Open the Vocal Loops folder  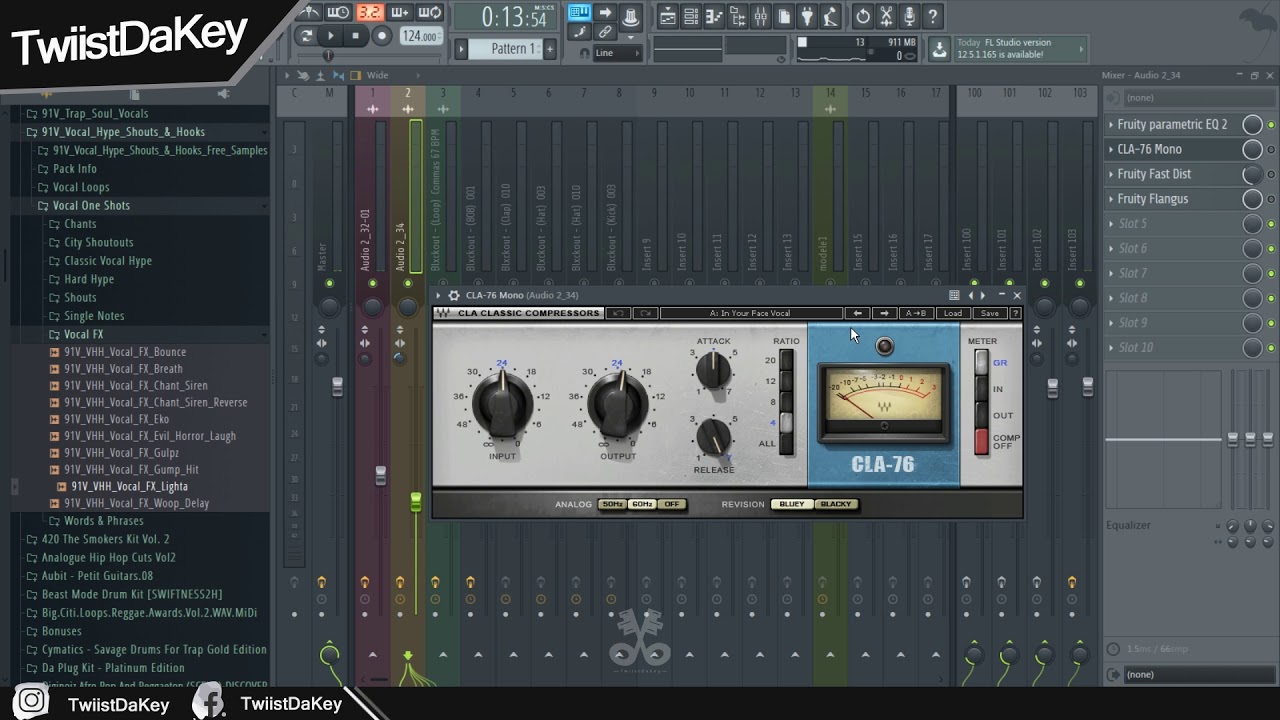coord(81,187)
